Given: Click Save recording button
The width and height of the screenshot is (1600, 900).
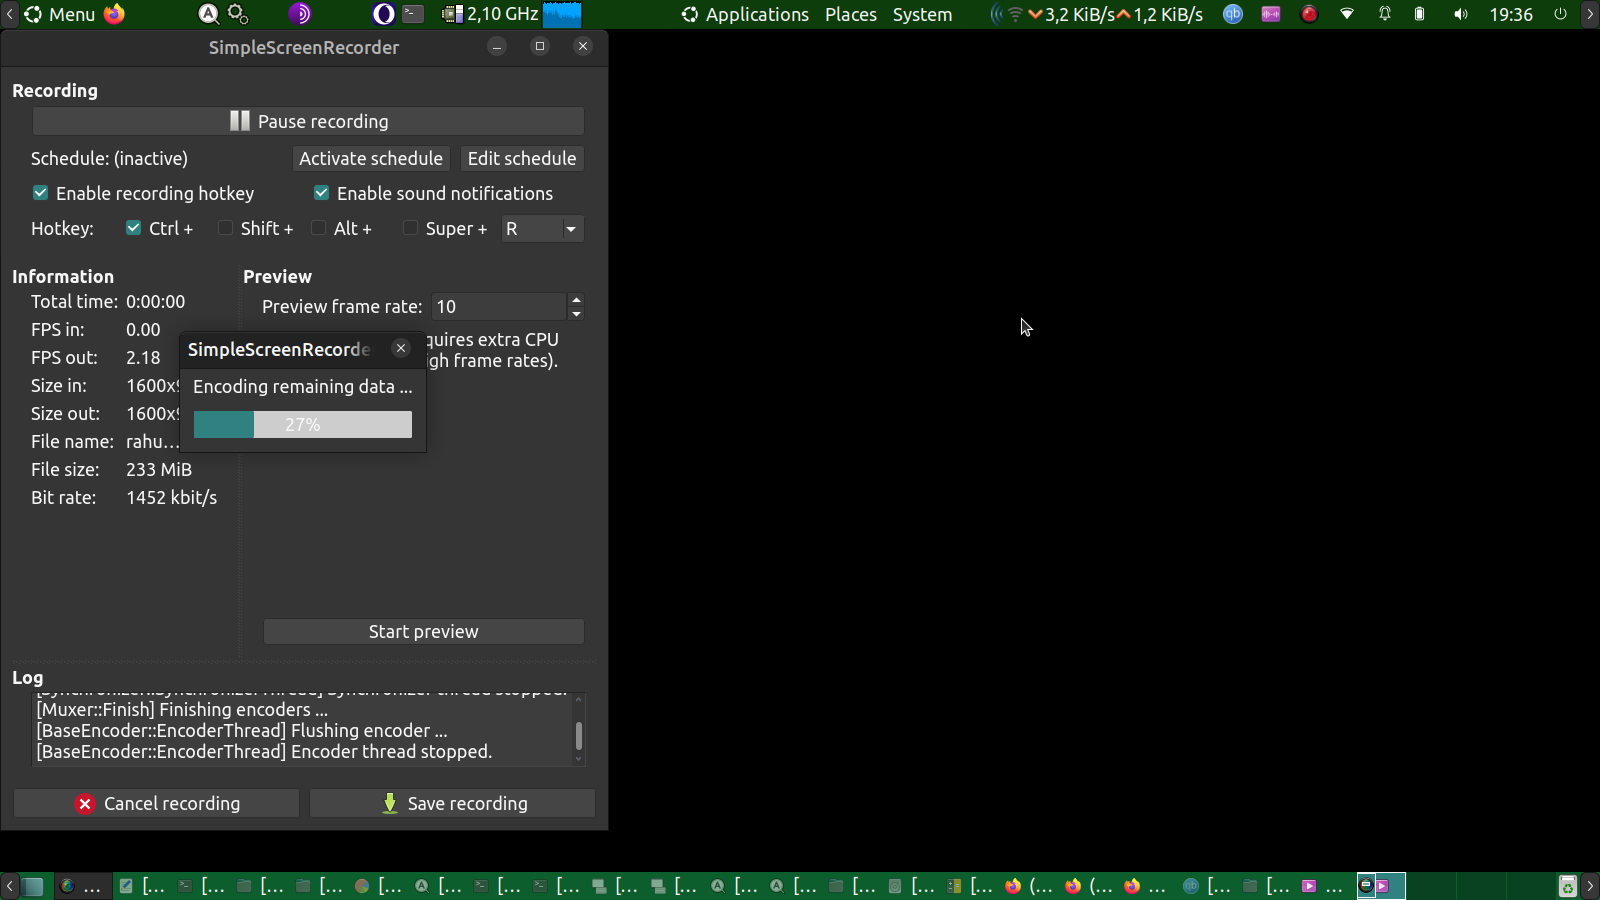Looking at the screenshot, I should pos(452,803).
